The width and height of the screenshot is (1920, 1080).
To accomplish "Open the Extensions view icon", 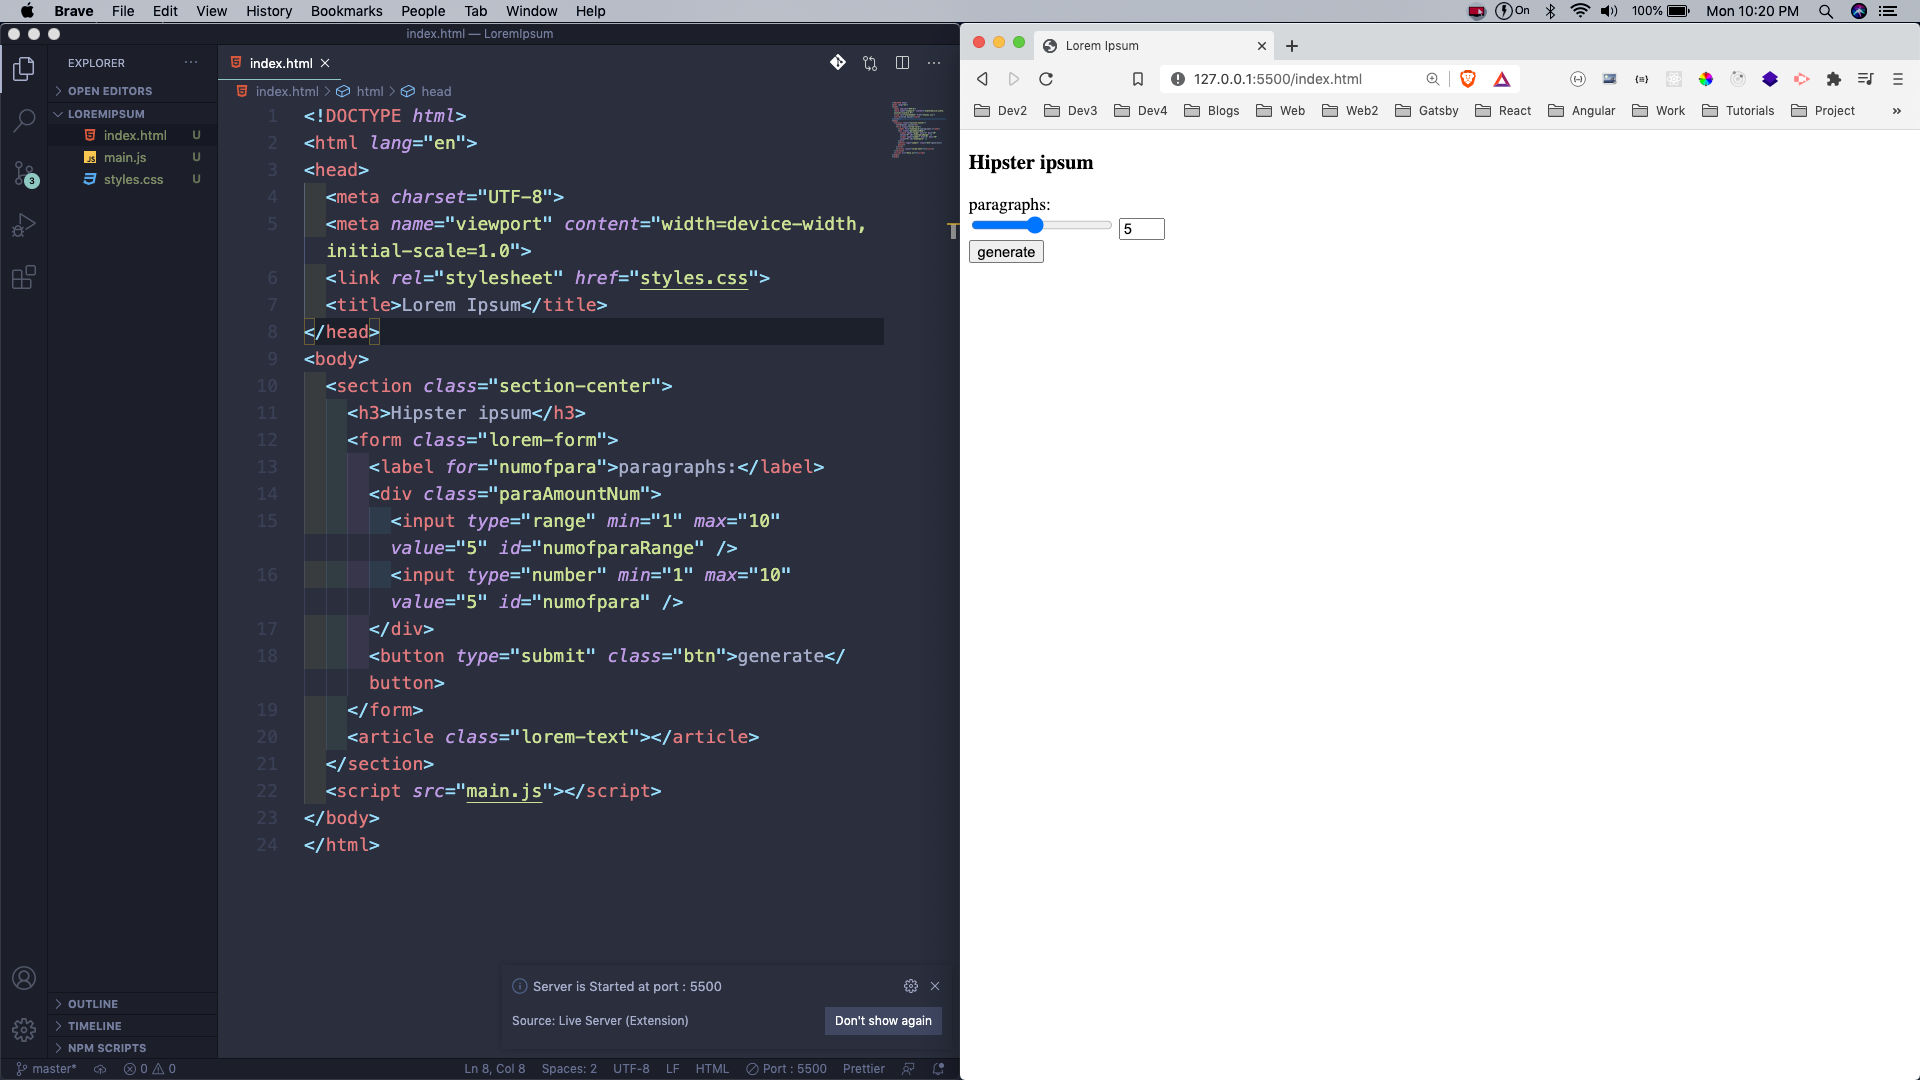I will pyautogui.click(x=24, y=278).
